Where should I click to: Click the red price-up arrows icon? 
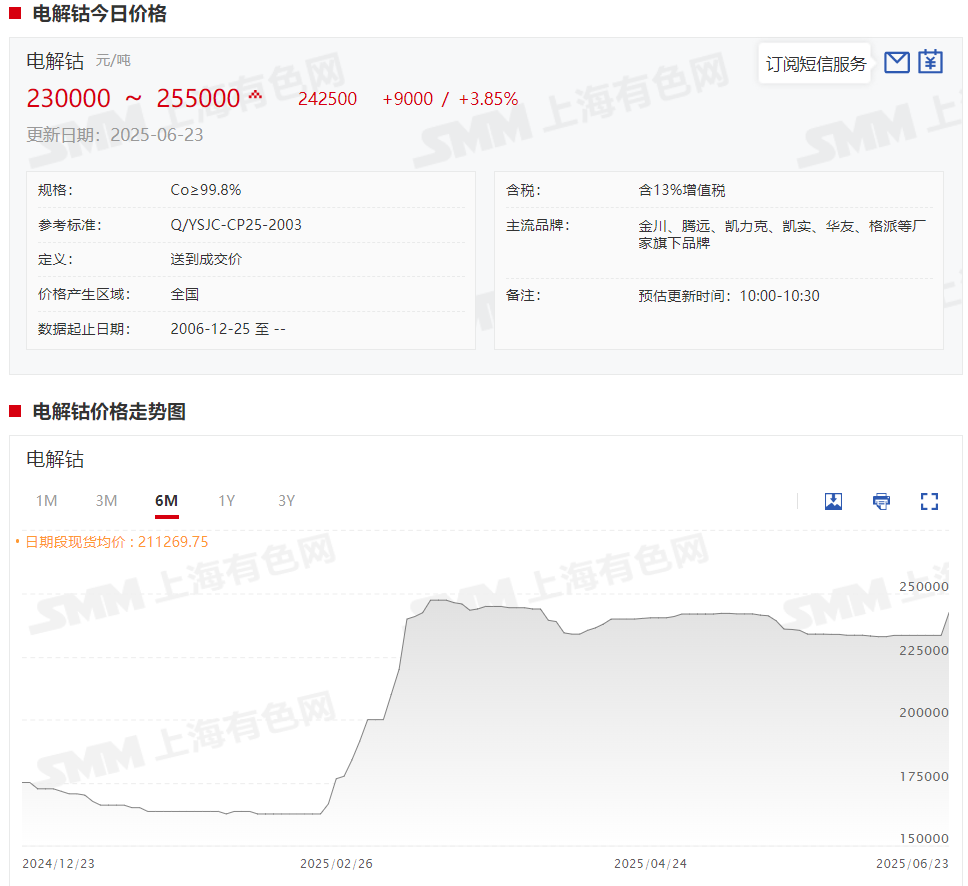coord(255,95)
